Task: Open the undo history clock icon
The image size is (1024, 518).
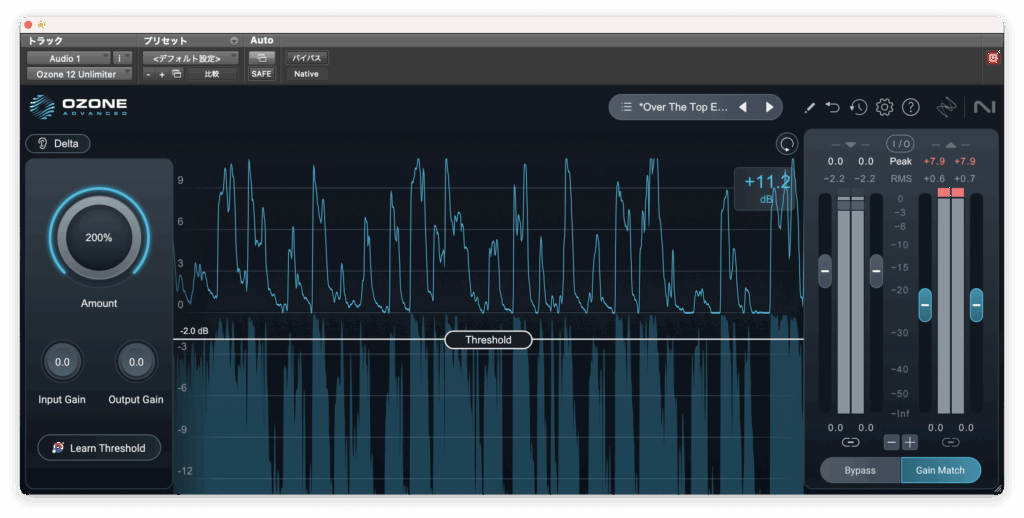Action: tap(858, 107)
